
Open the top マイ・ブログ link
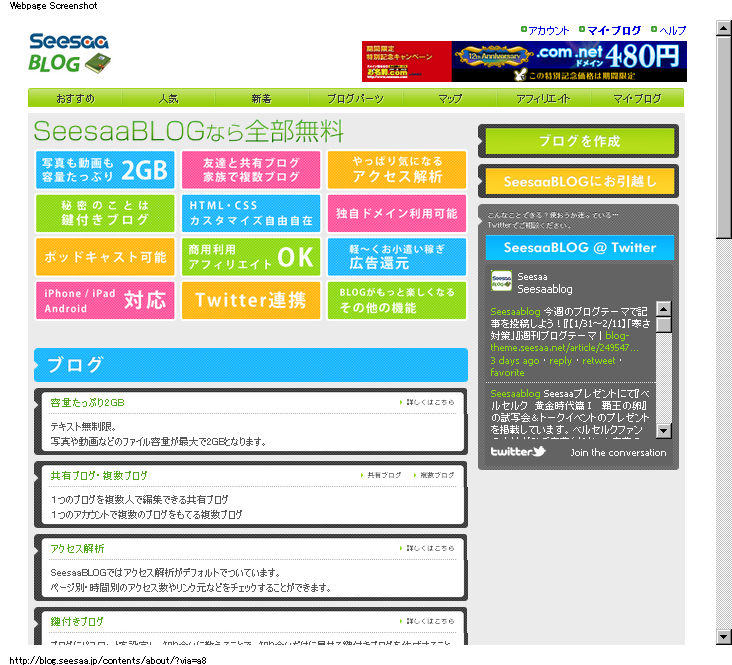click(x=614, y=30)
